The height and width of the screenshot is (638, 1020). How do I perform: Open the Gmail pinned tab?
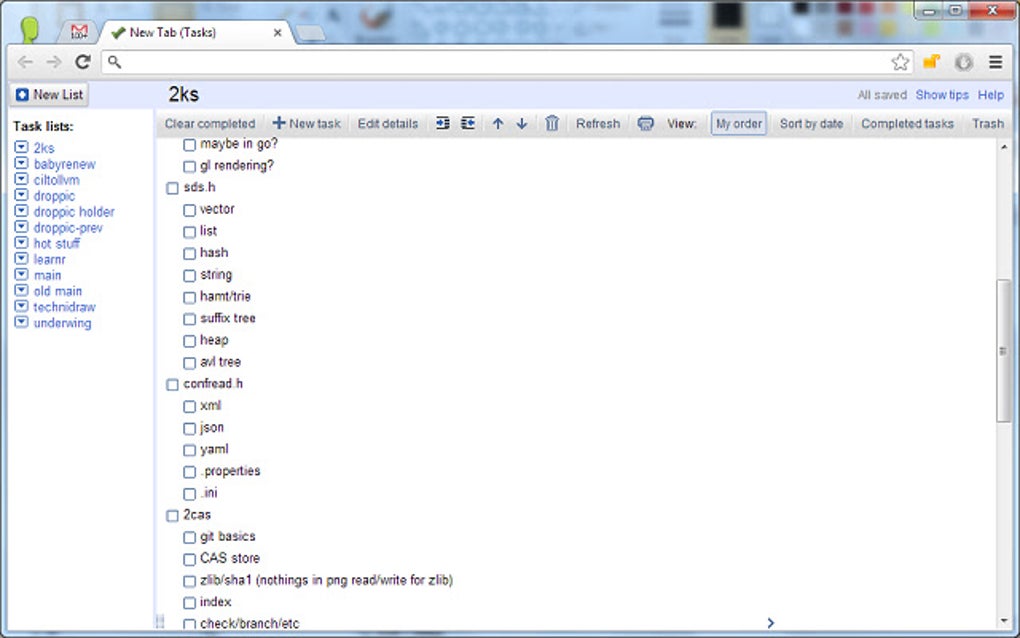click(79, 31)
